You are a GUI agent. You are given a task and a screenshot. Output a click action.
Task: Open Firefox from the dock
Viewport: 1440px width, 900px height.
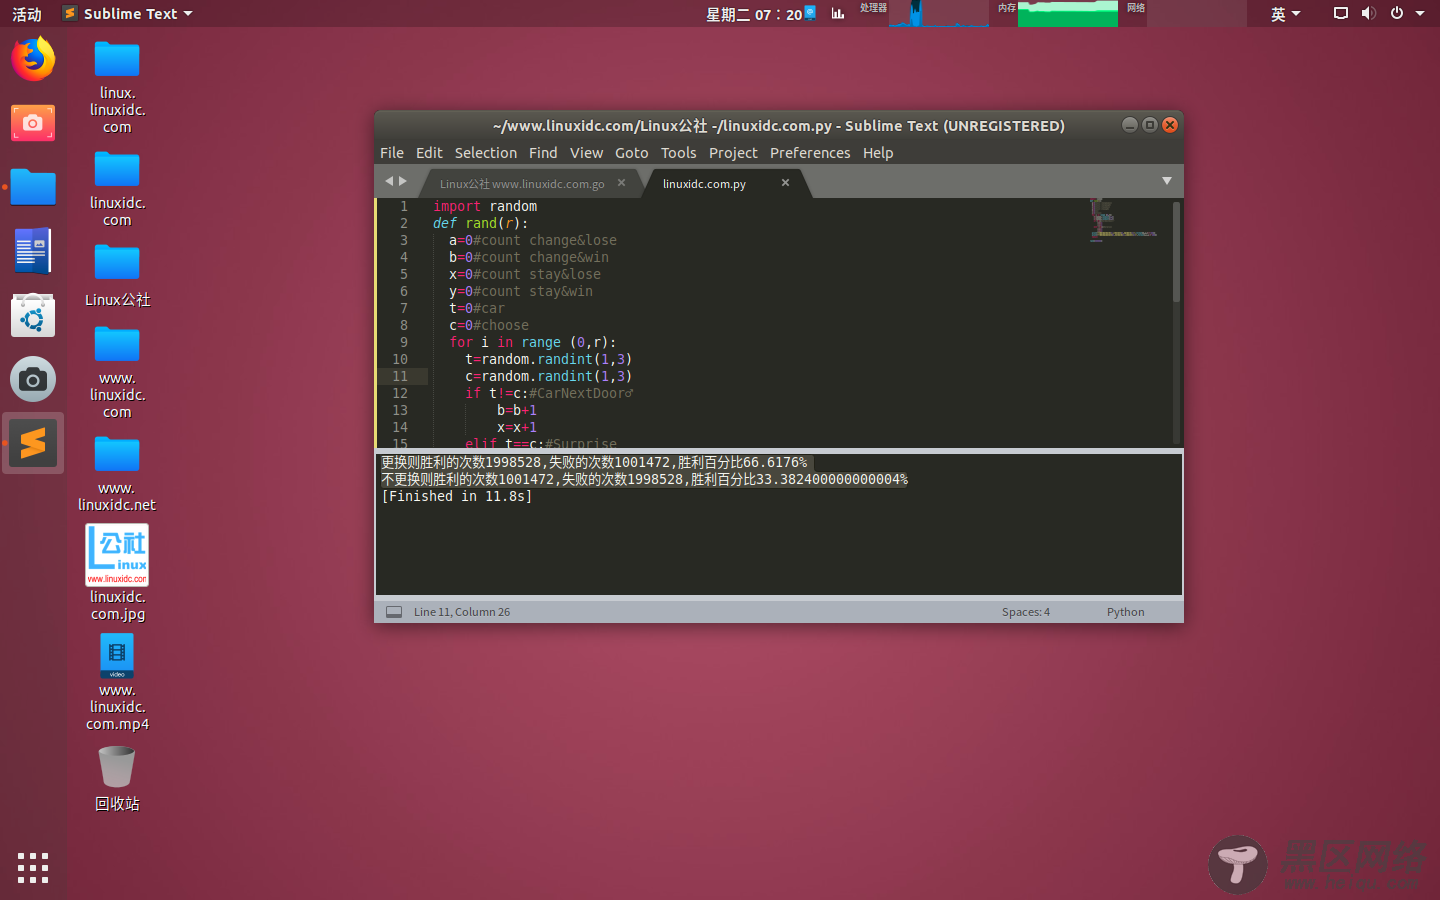click(33, 59)
